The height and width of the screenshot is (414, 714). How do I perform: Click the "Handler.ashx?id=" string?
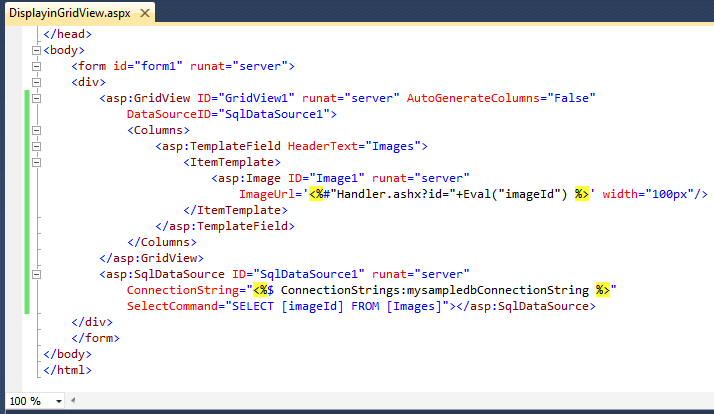click(x=393, y=194)
